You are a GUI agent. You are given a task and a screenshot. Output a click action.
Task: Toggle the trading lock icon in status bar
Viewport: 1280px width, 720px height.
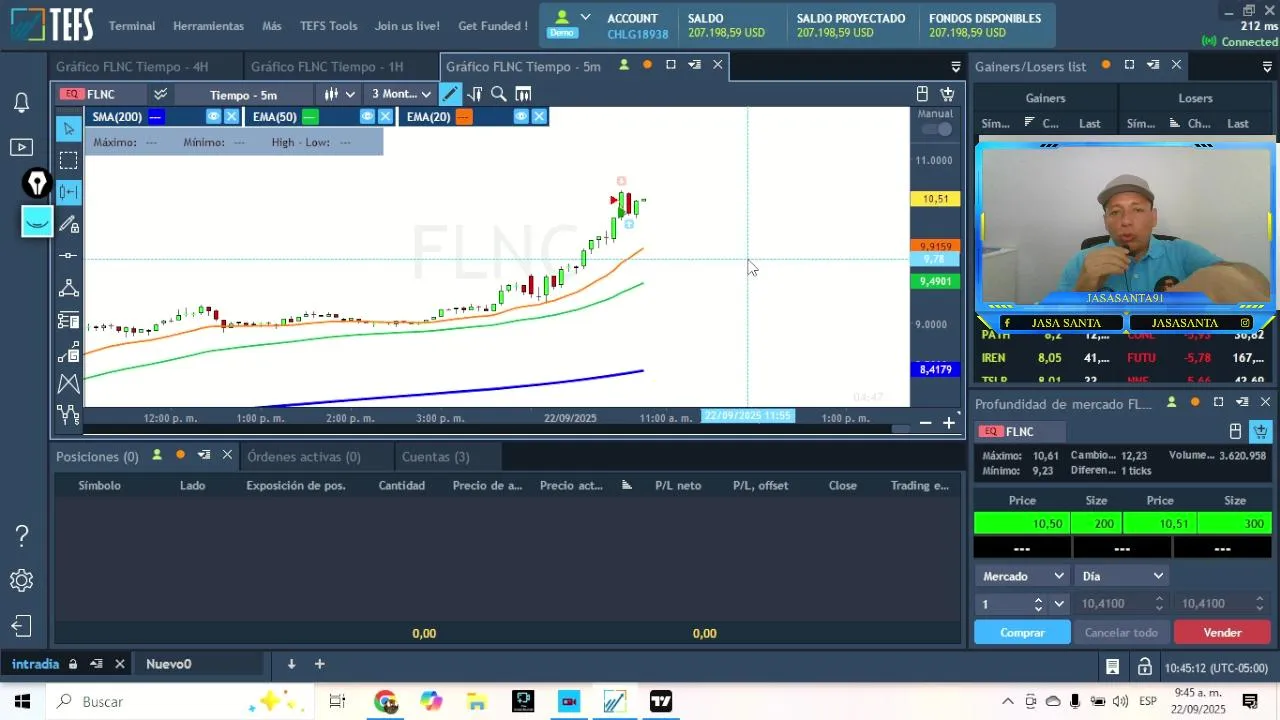pos(1144,667)
